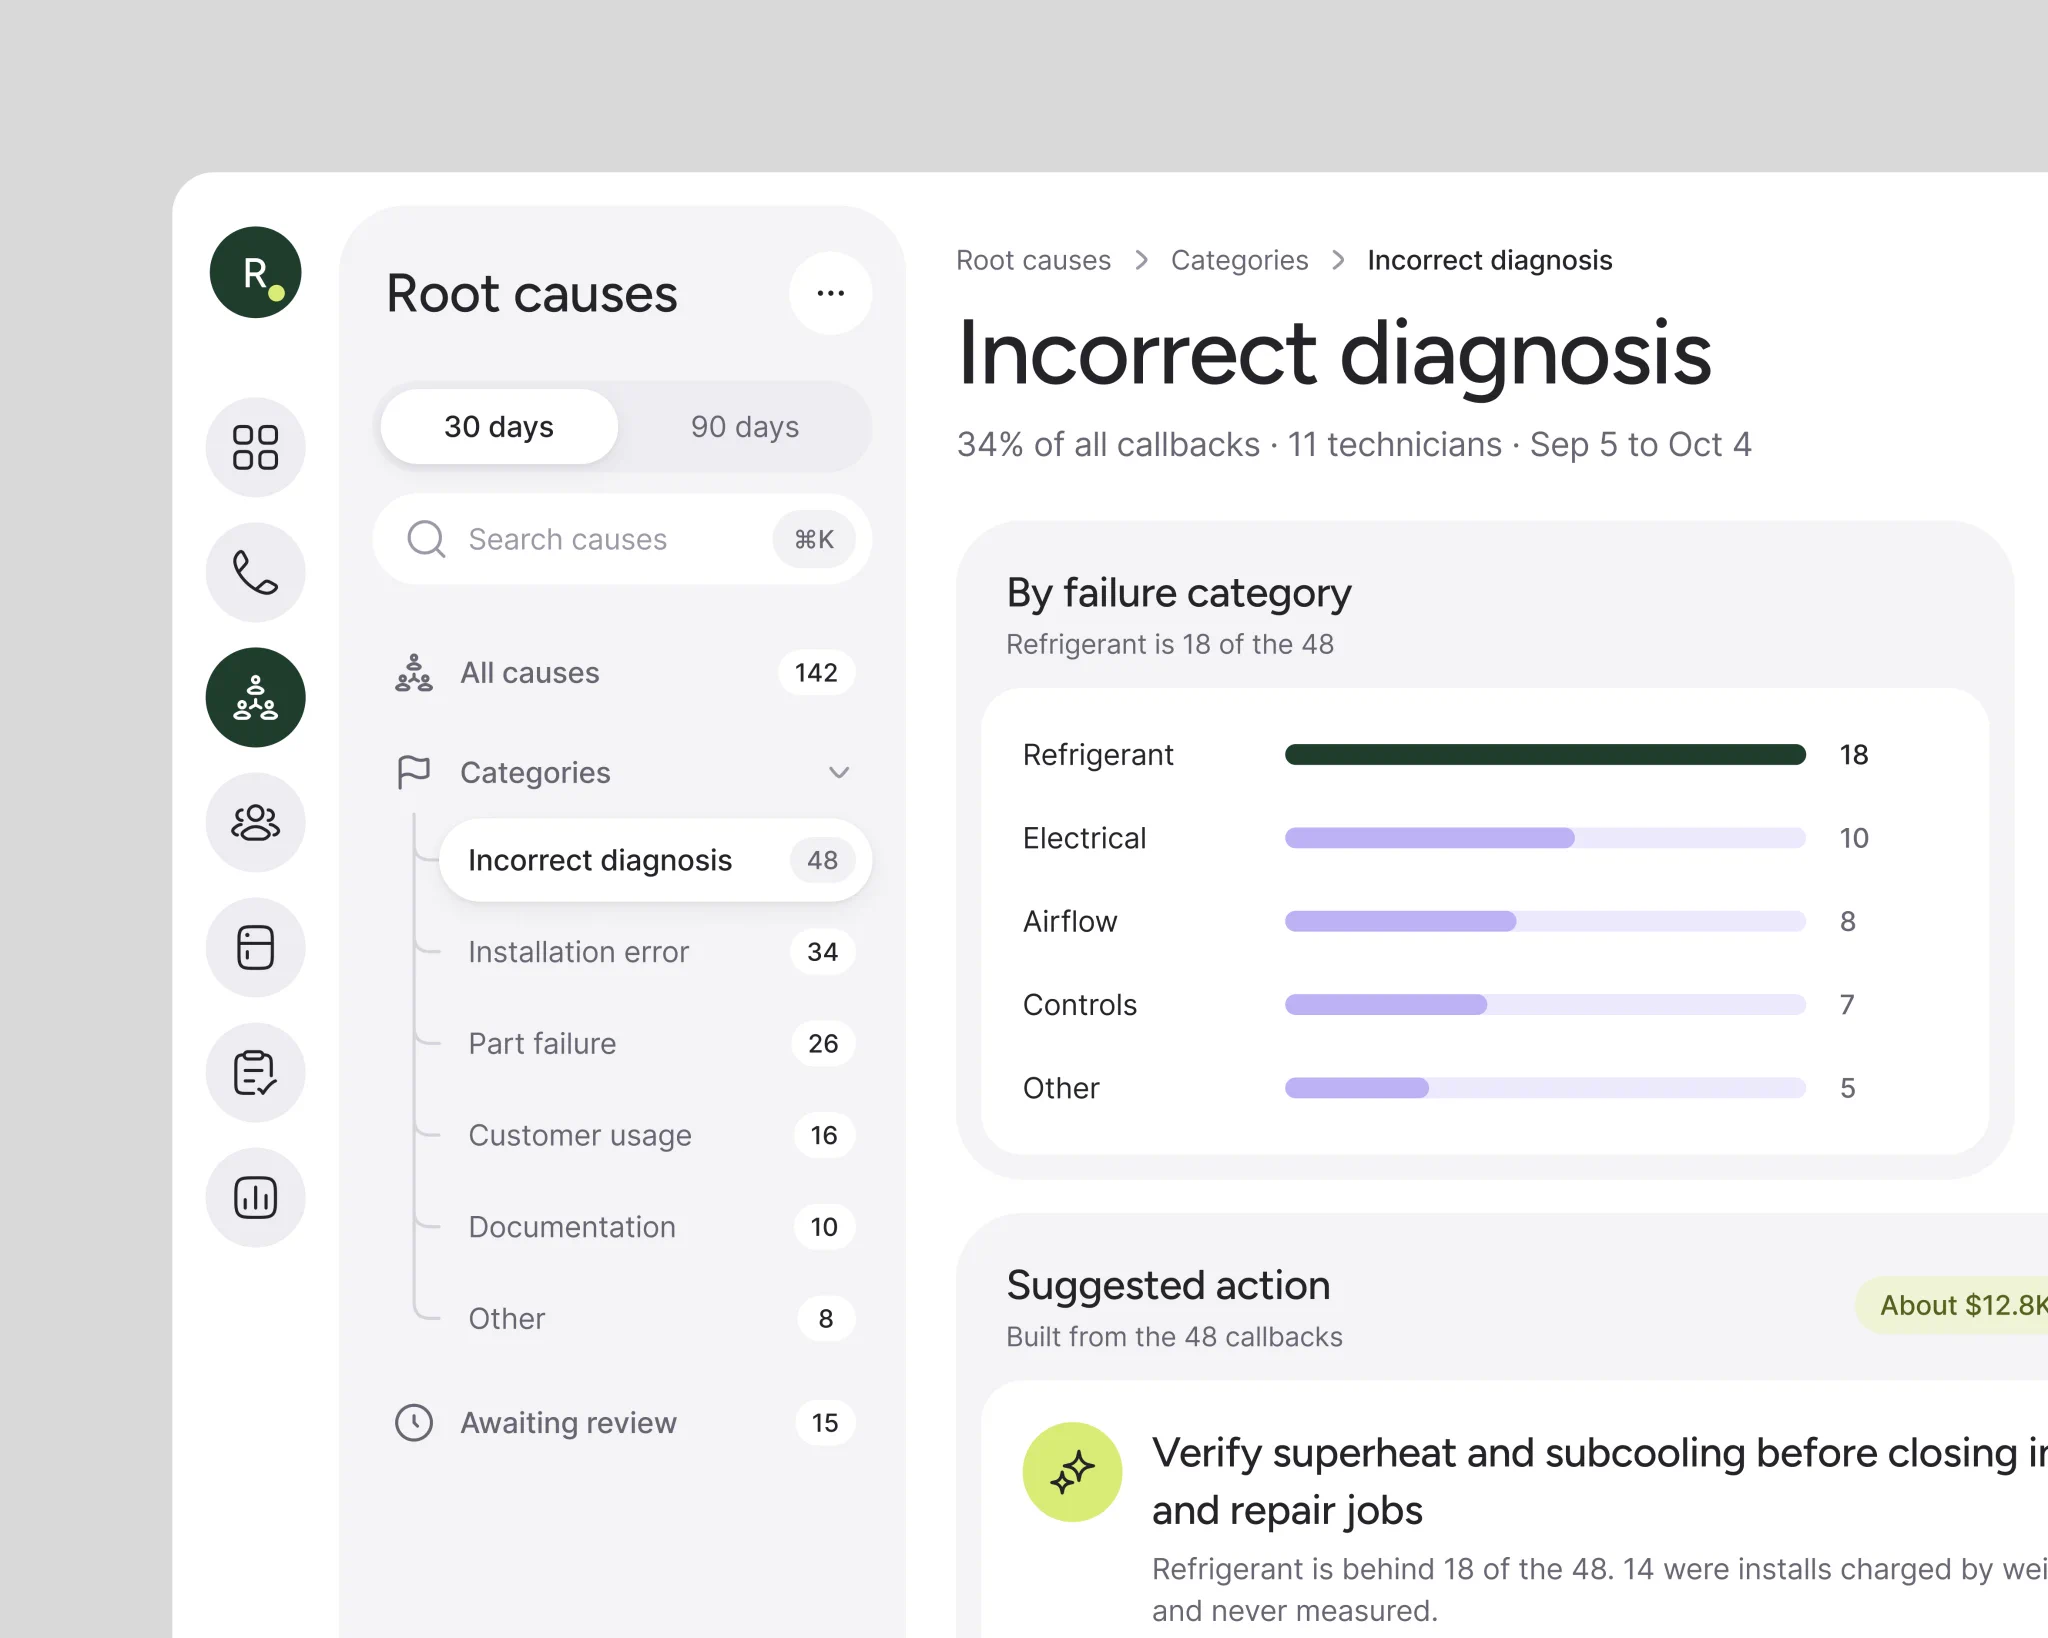
Task: Select Documentation category
Action: click(x=655, y=1227)
